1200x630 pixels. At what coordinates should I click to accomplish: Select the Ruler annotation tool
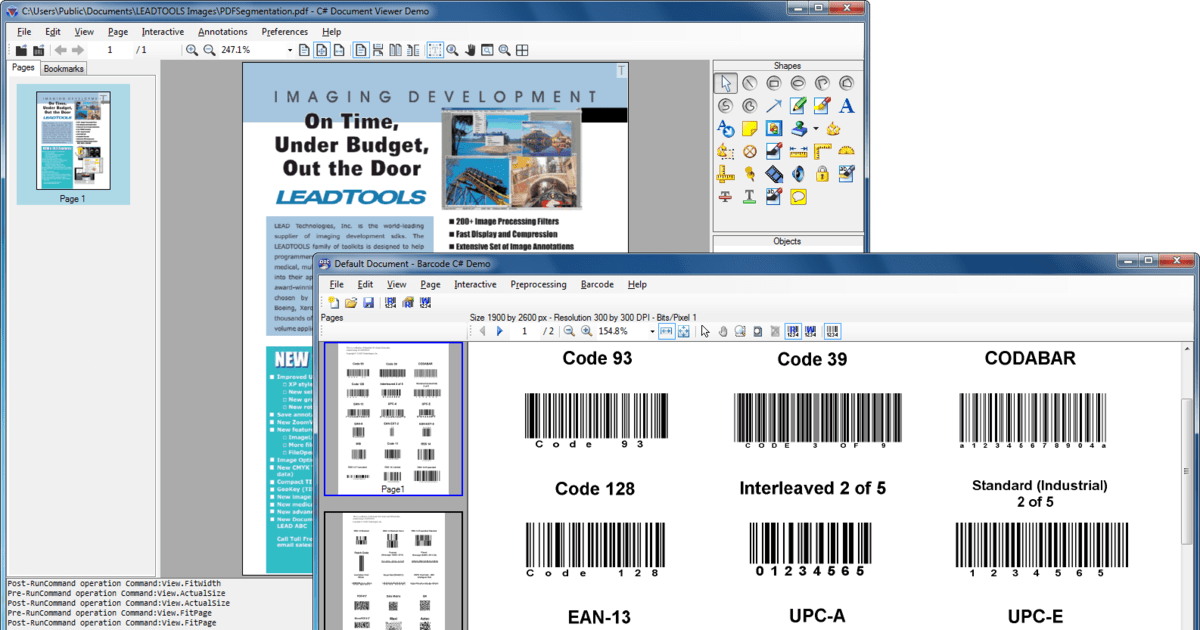point(798,151)
